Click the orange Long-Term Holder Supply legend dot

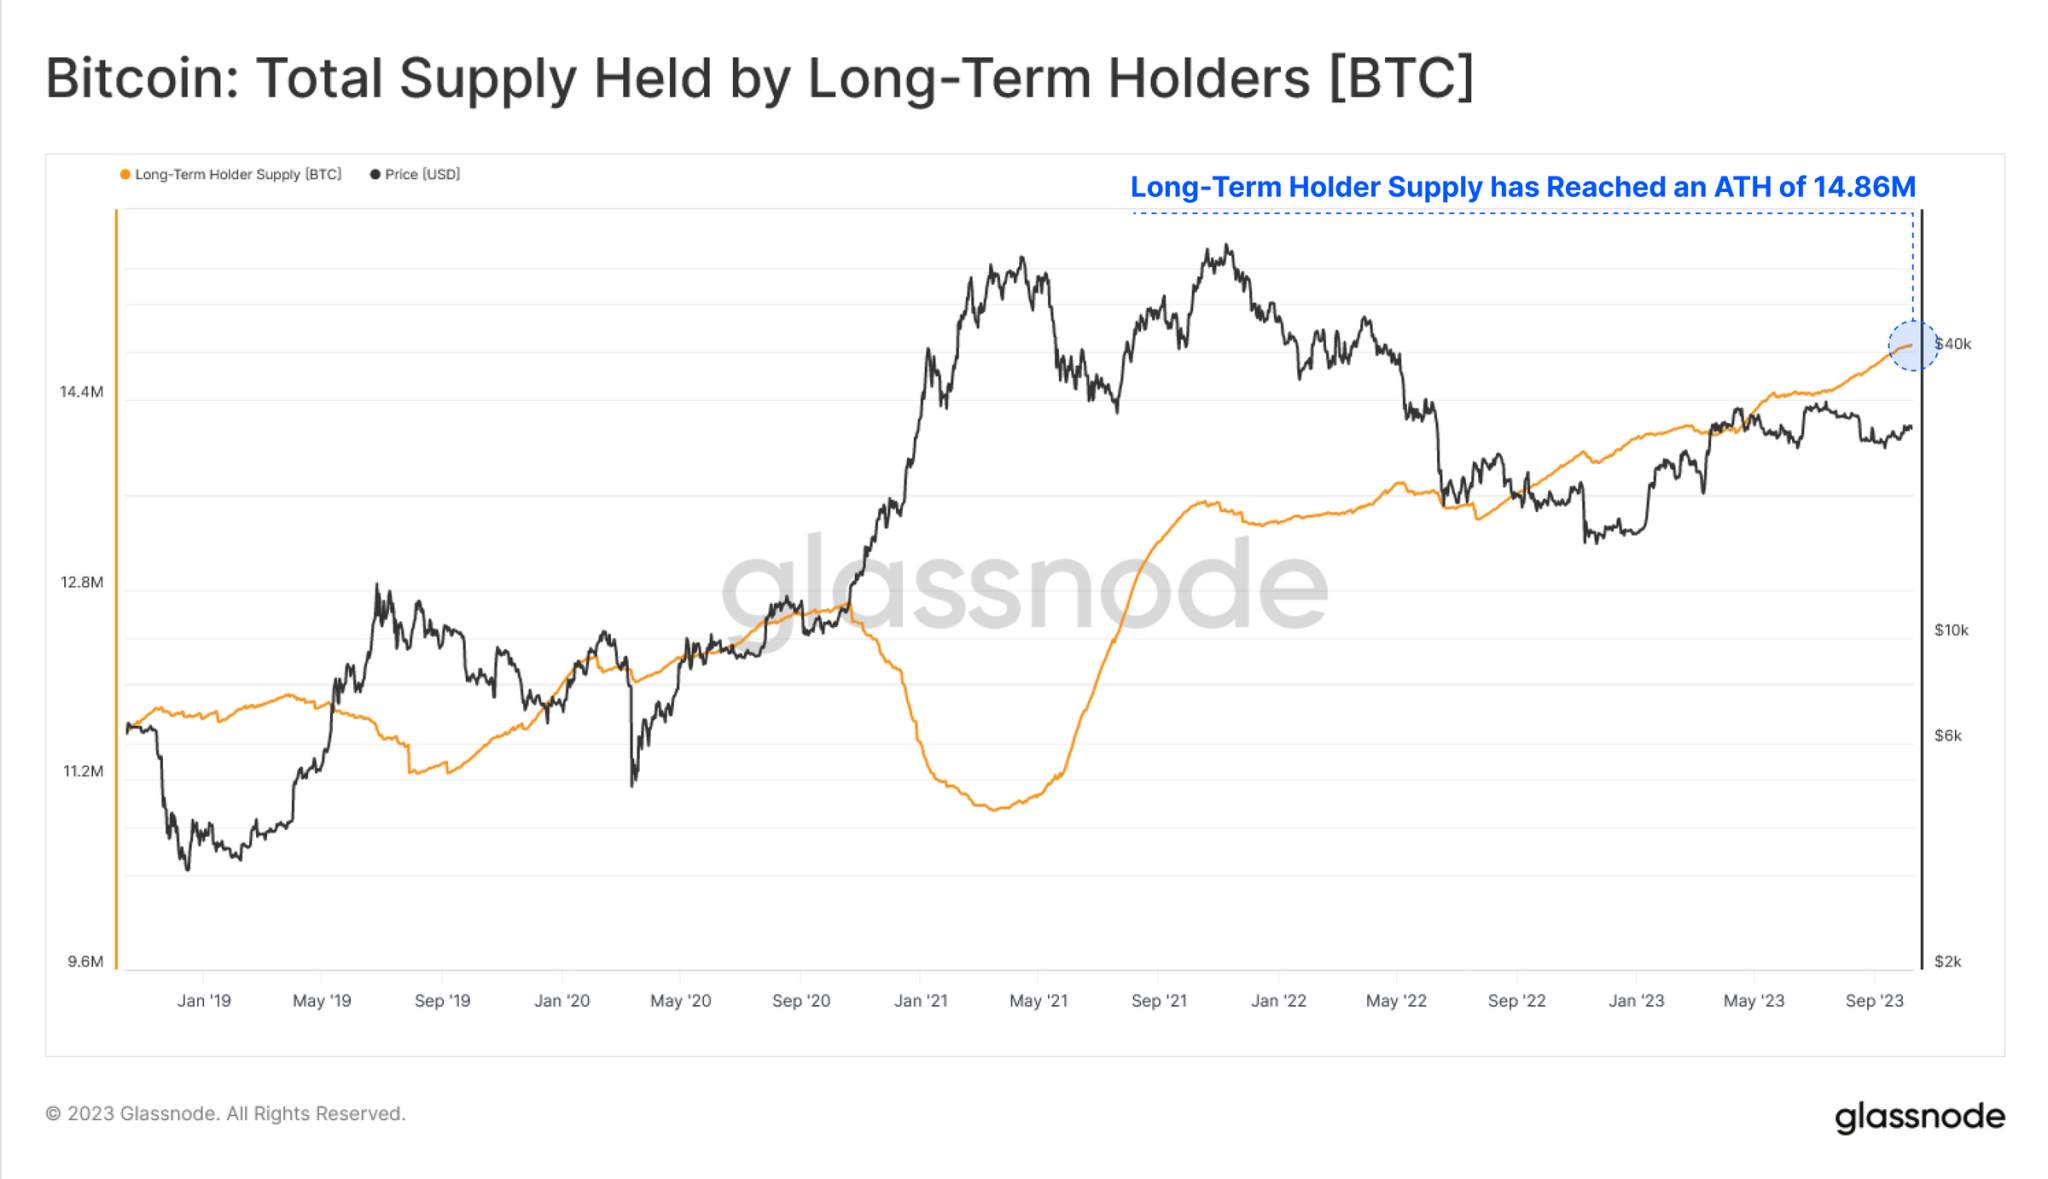click(125, 174)
